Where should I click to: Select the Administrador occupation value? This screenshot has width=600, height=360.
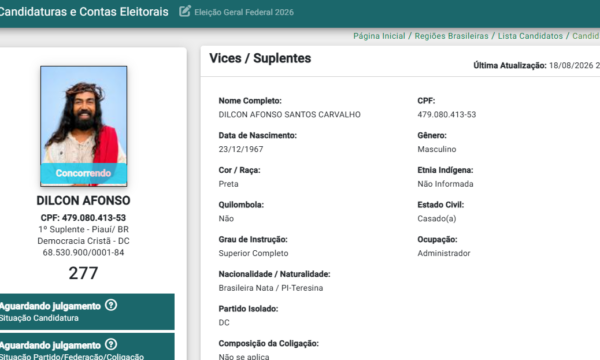(443, 253)
